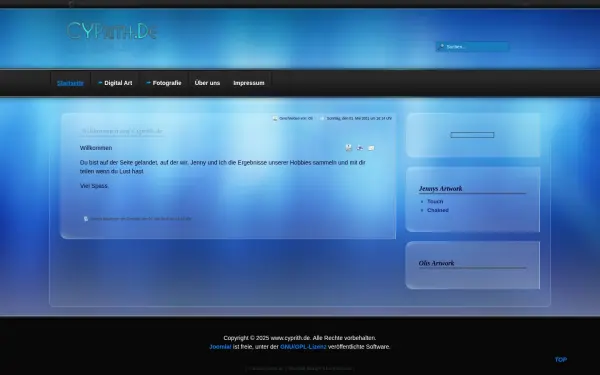Open the PDF icon next to Willkommen
Viewport: 600px width, 375px height.
point(349,148)
